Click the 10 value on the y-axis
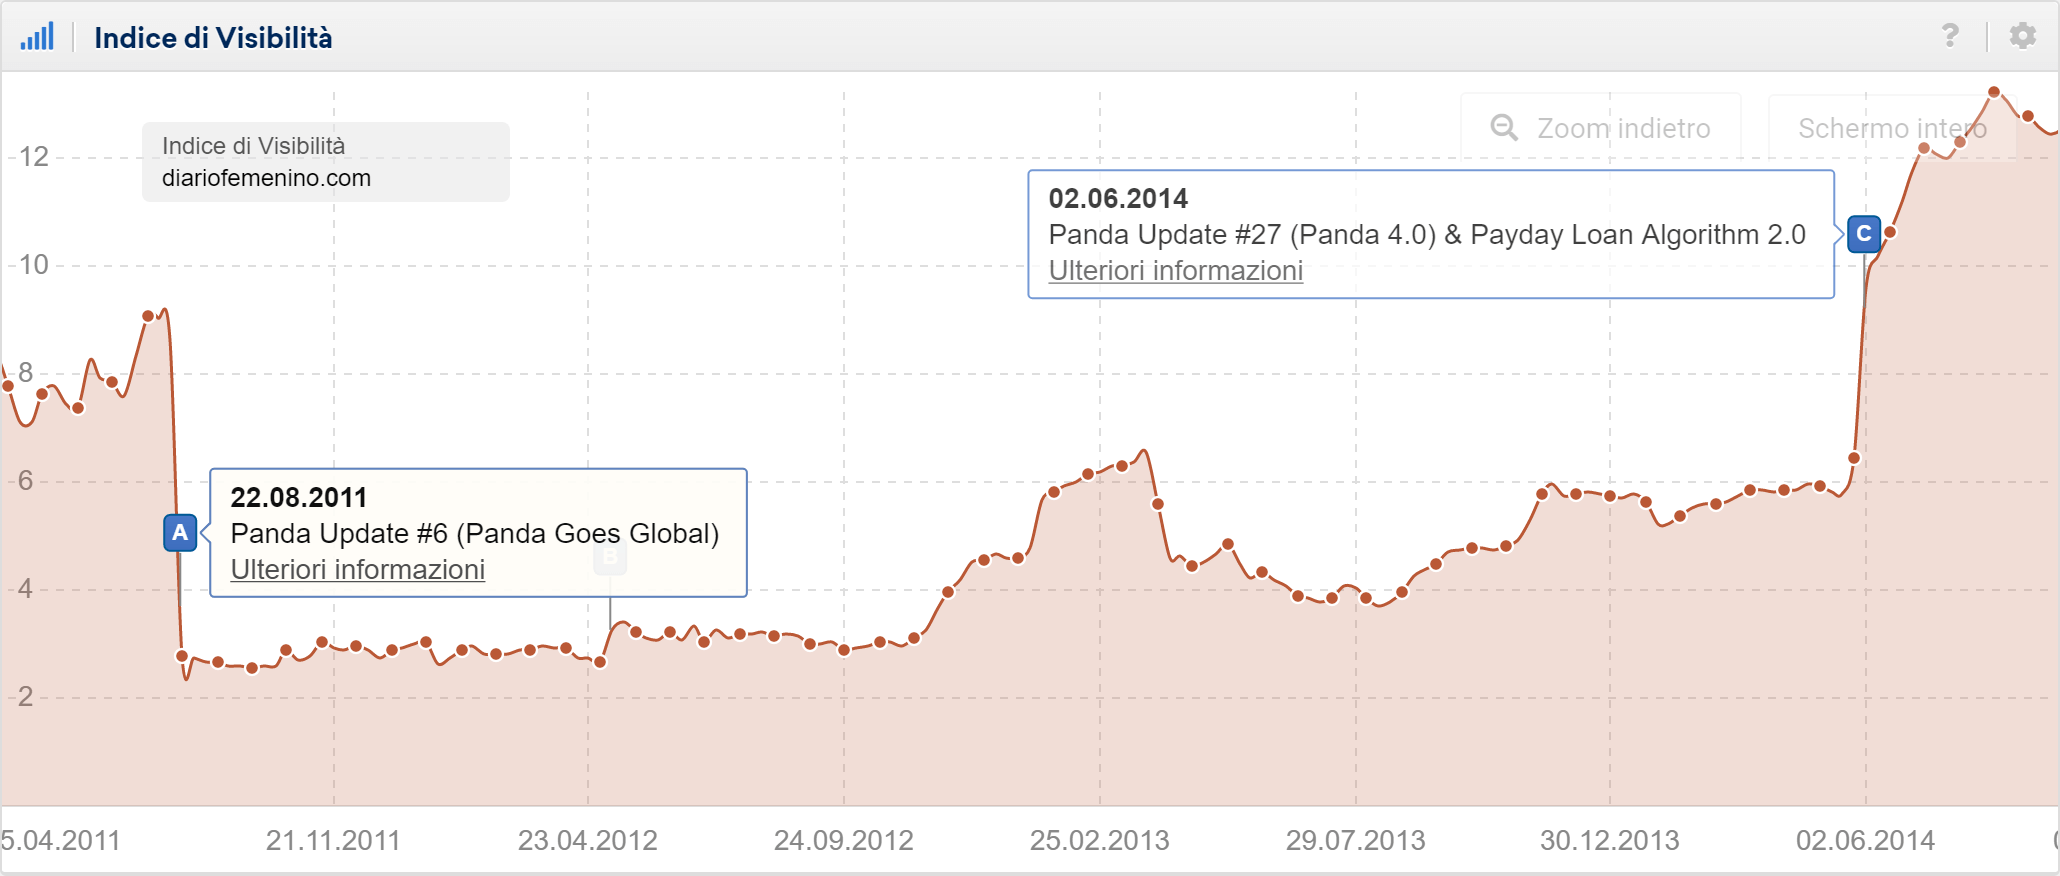 click(x=34, y=264)
